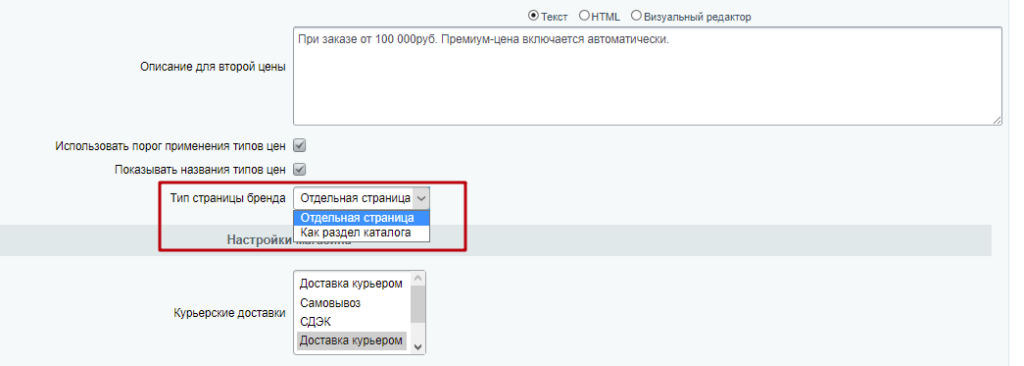Select the HTML radio button
Viewport: 1024px width, 366px height.
tap(584, 16)
